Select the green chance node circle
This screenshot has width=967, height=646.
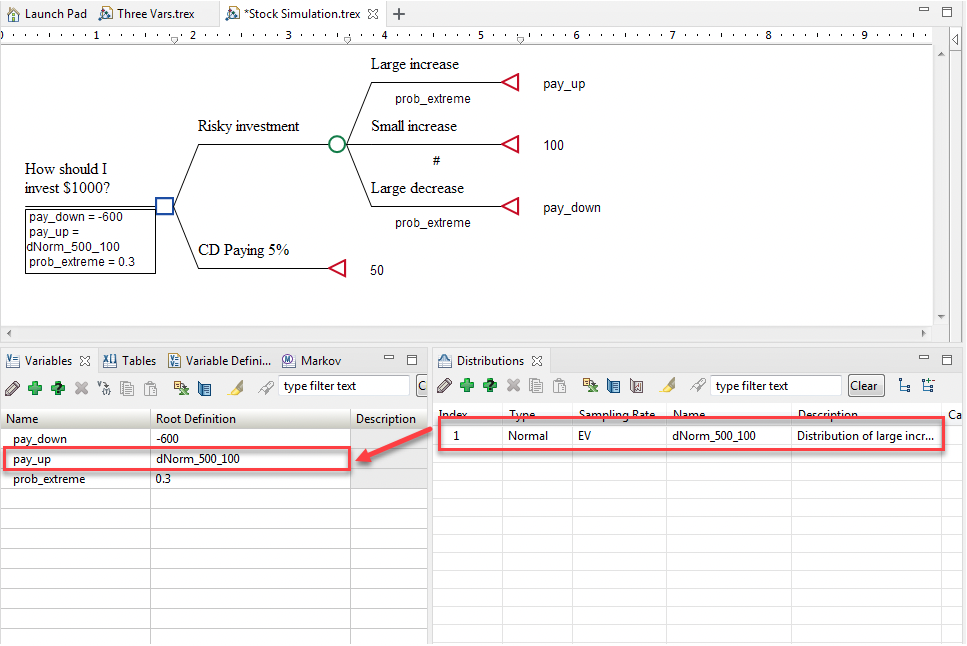[337, 144]
